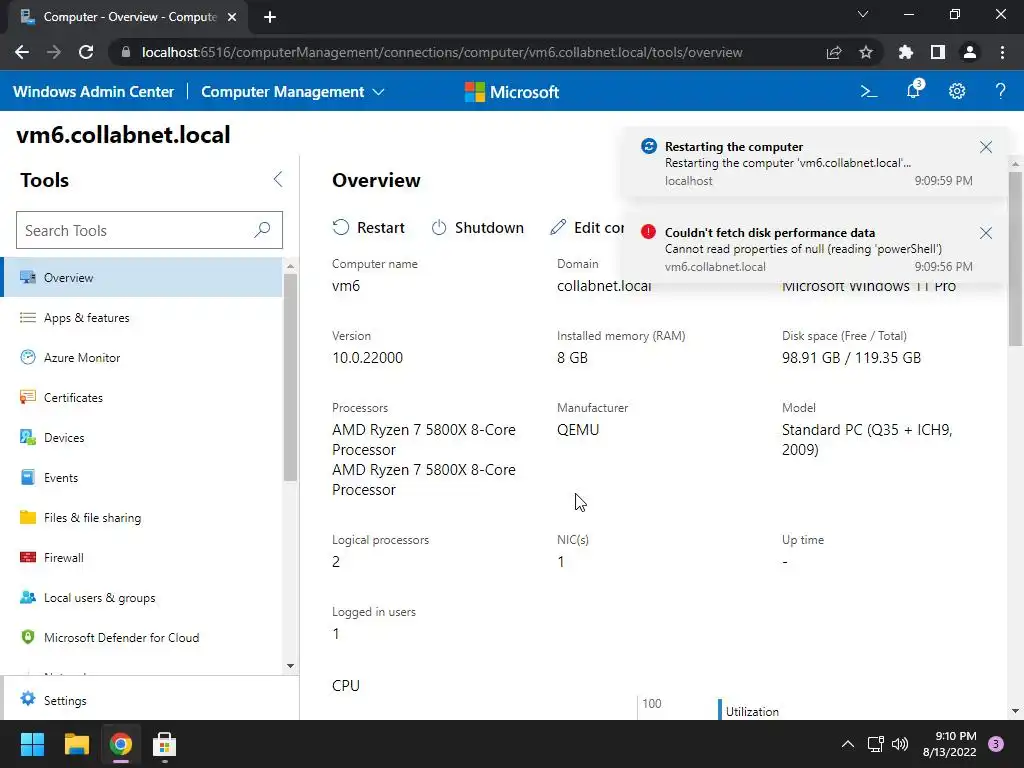Viewport: 1024px width, 768px height.
Task: Click the Overview tool icon in sidebar
Action: coord(27,278)
